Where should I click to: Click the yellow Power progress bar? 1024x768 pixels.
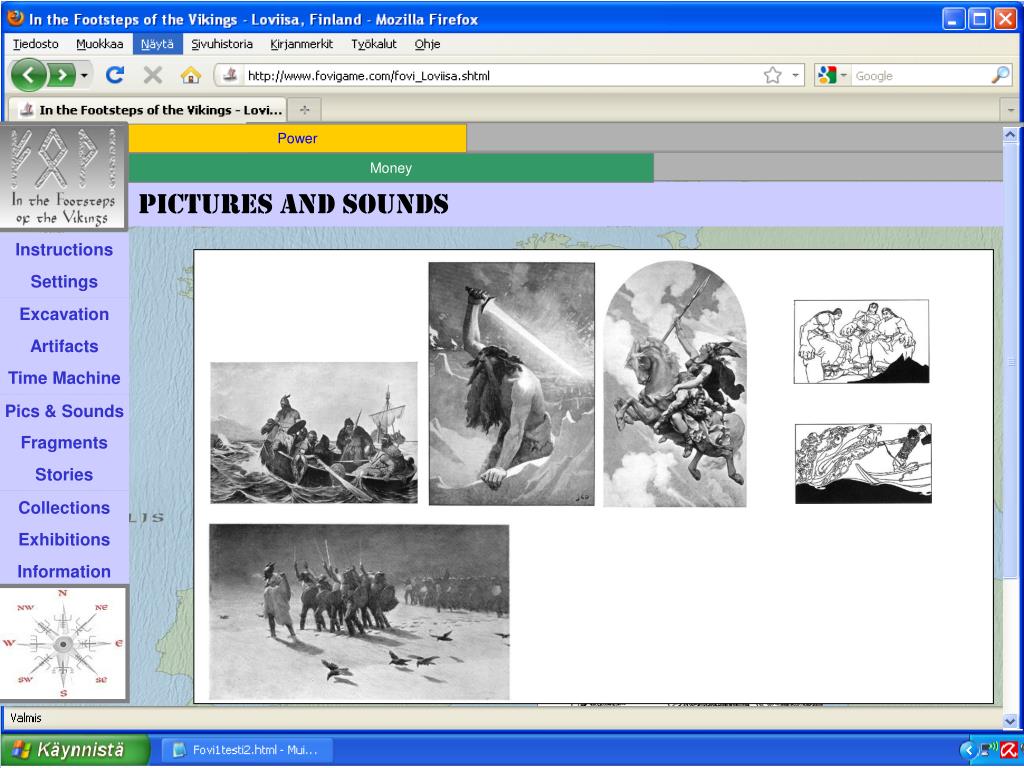pyautogui.click(x=298, y=138)
